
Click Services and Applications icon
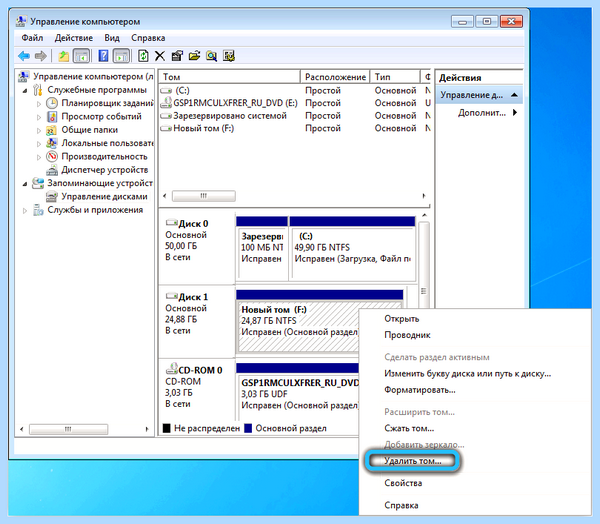pyautogui.click(x=38, y=210)
